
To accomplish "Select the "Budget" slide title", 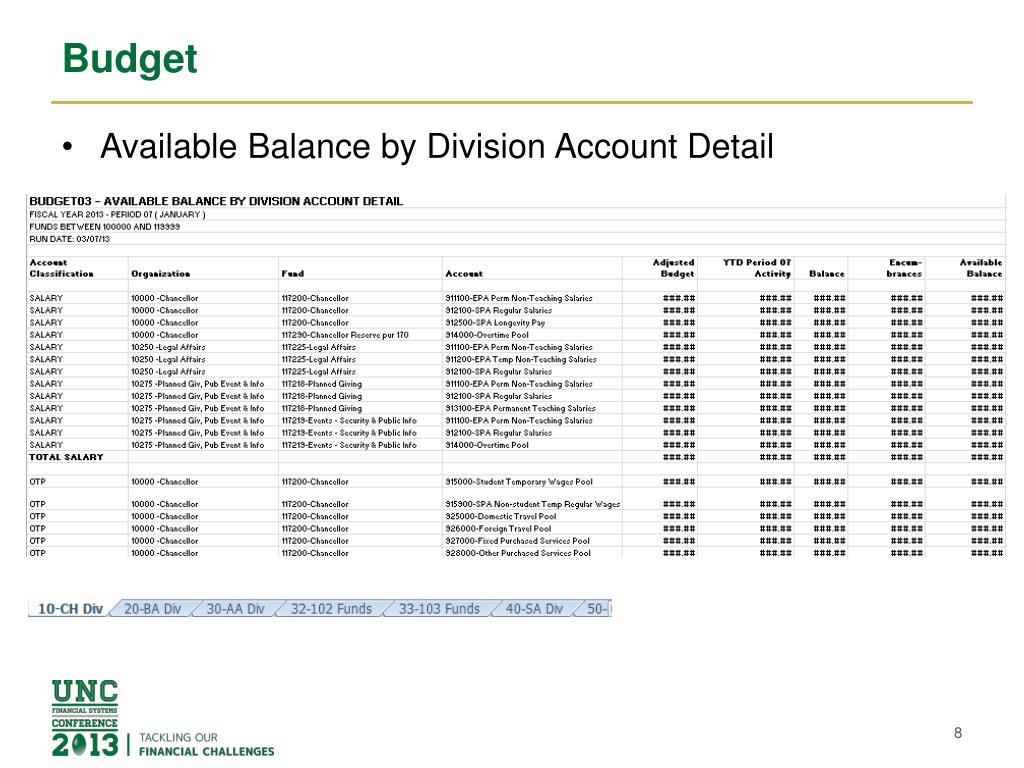I will pos(130,59).
